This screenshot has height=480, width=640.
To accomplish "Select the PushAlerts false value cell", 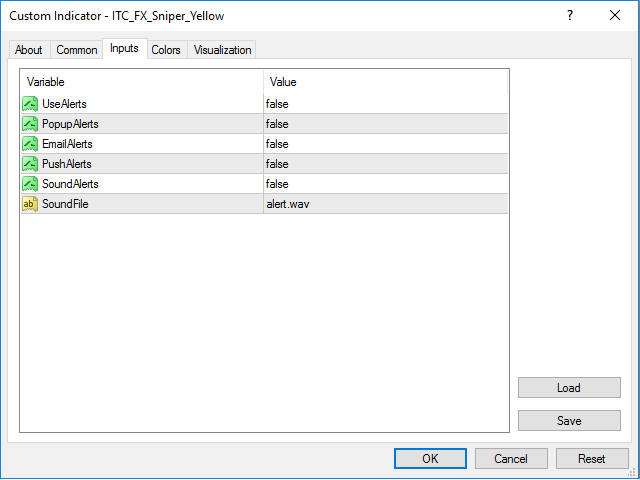I will (386, 164).
